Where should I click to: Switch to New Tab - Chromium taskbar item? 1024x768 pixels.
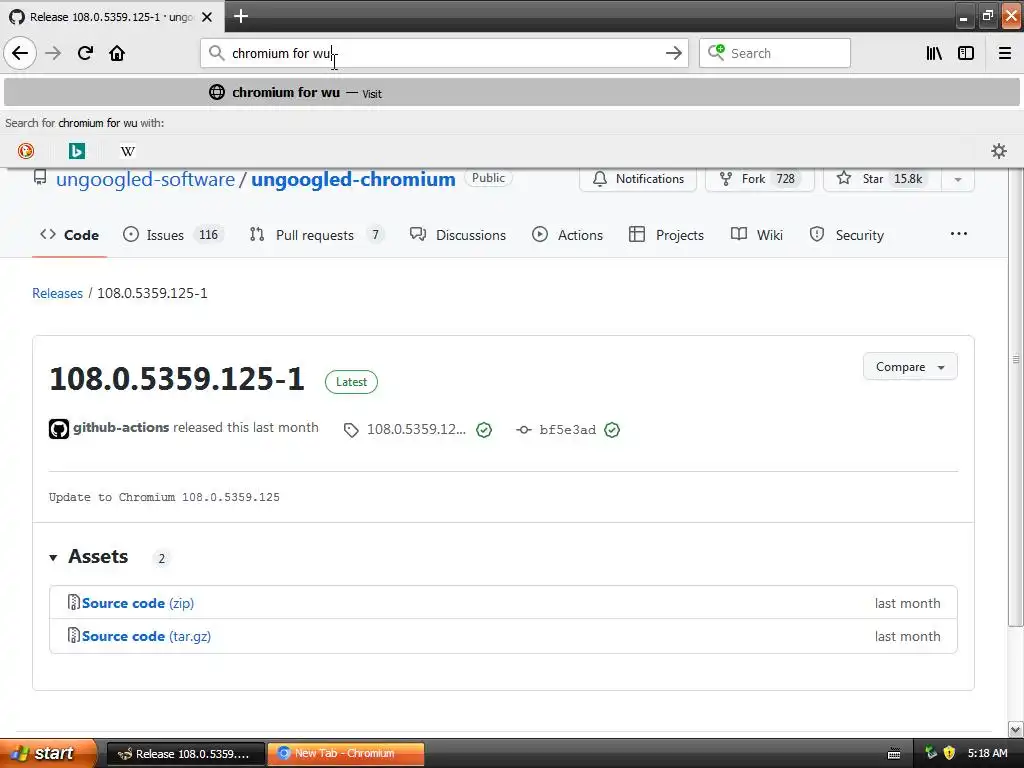[x=346, y=753]
